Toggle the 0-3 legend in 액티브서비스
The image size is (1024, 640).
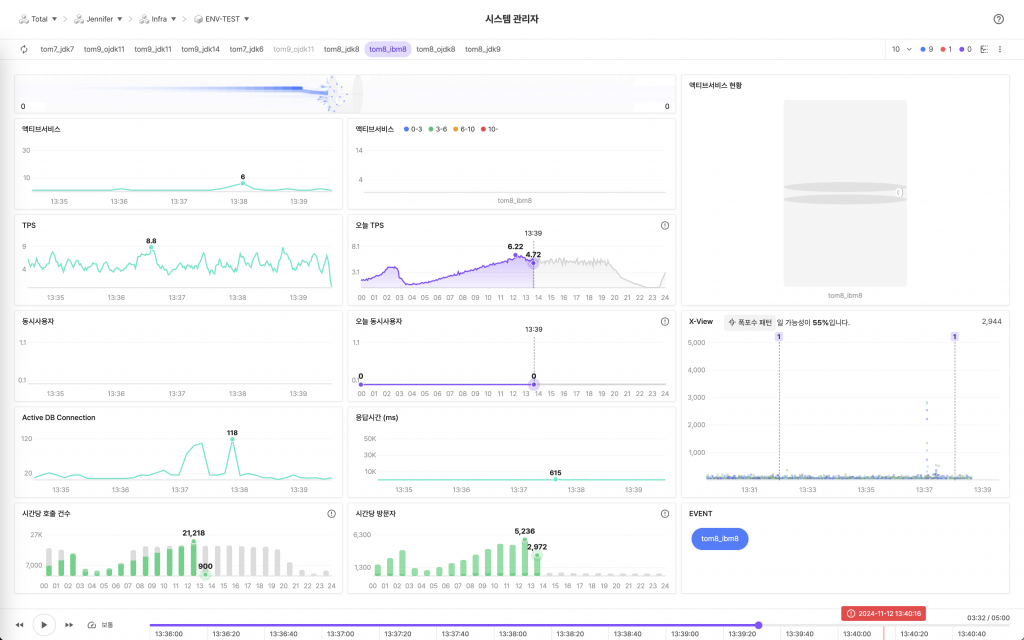413,129
